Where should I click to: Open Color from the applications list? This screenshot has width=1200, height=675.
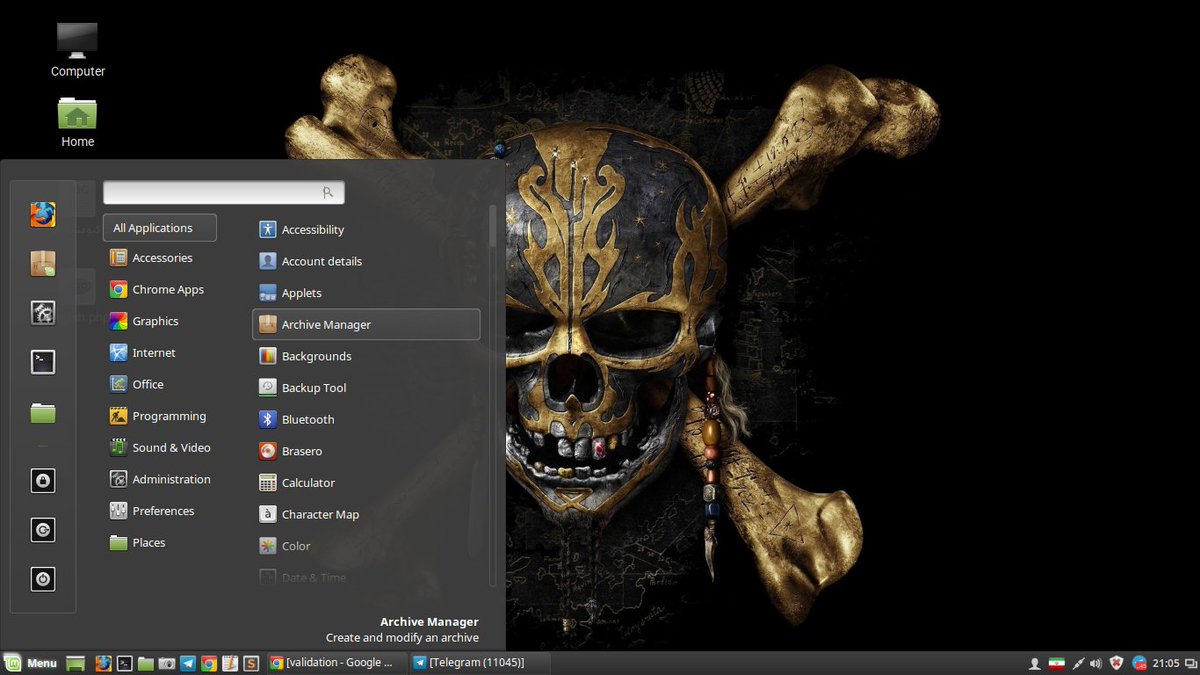coord(366,546)
